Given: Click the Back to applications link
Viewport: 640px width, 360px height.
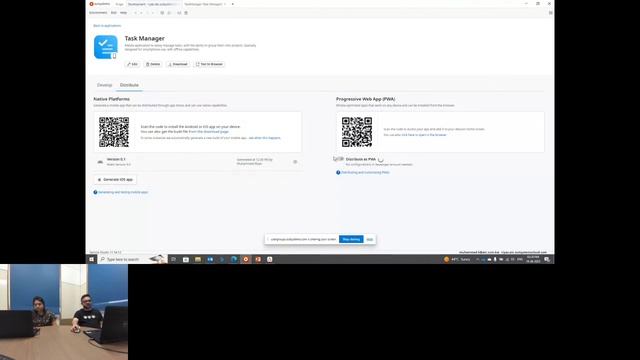Looking at the screenshot, I should coord(107,26).
